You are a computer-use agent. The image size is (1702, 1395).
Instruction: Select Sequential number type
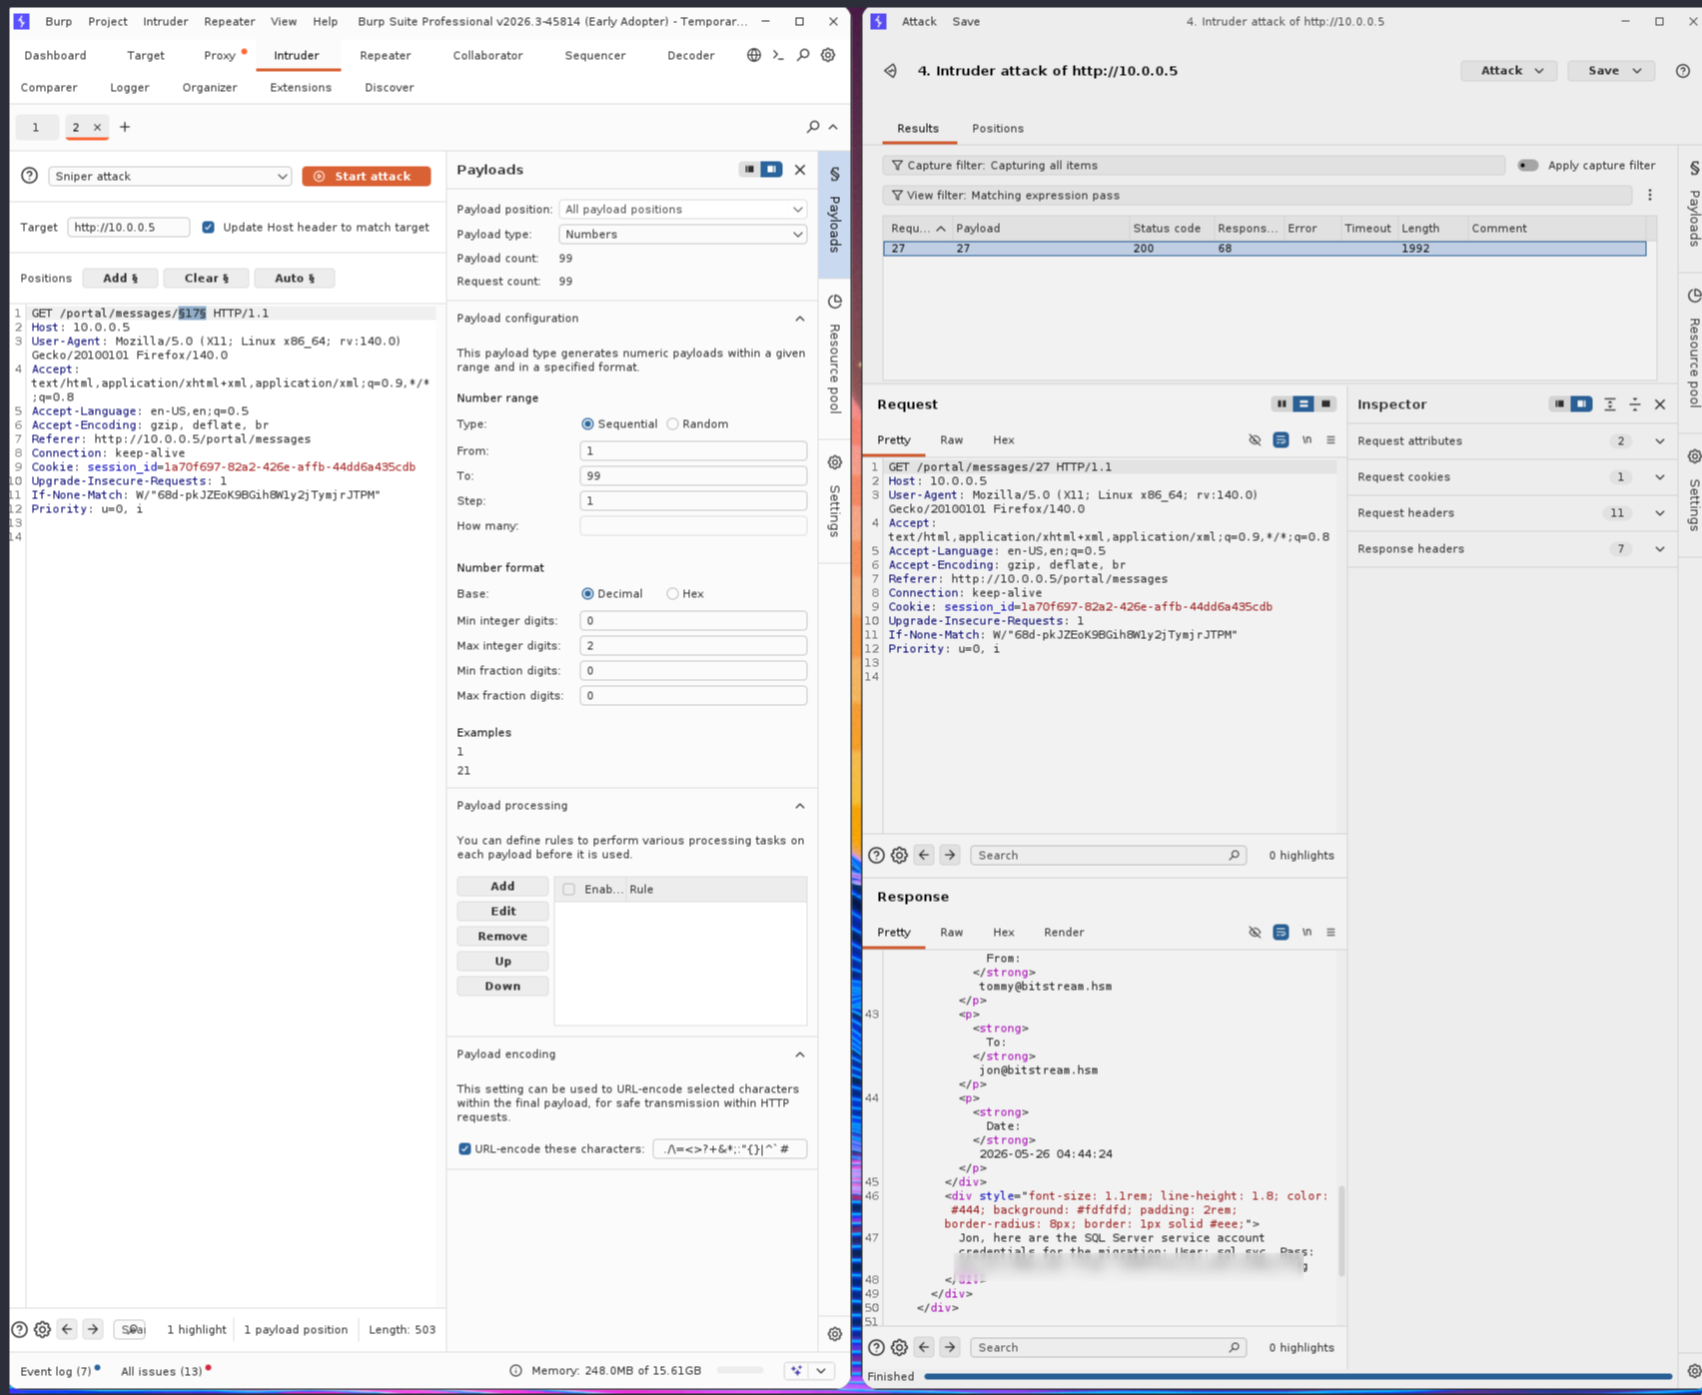pyautogui.click(x=587, y=424)
